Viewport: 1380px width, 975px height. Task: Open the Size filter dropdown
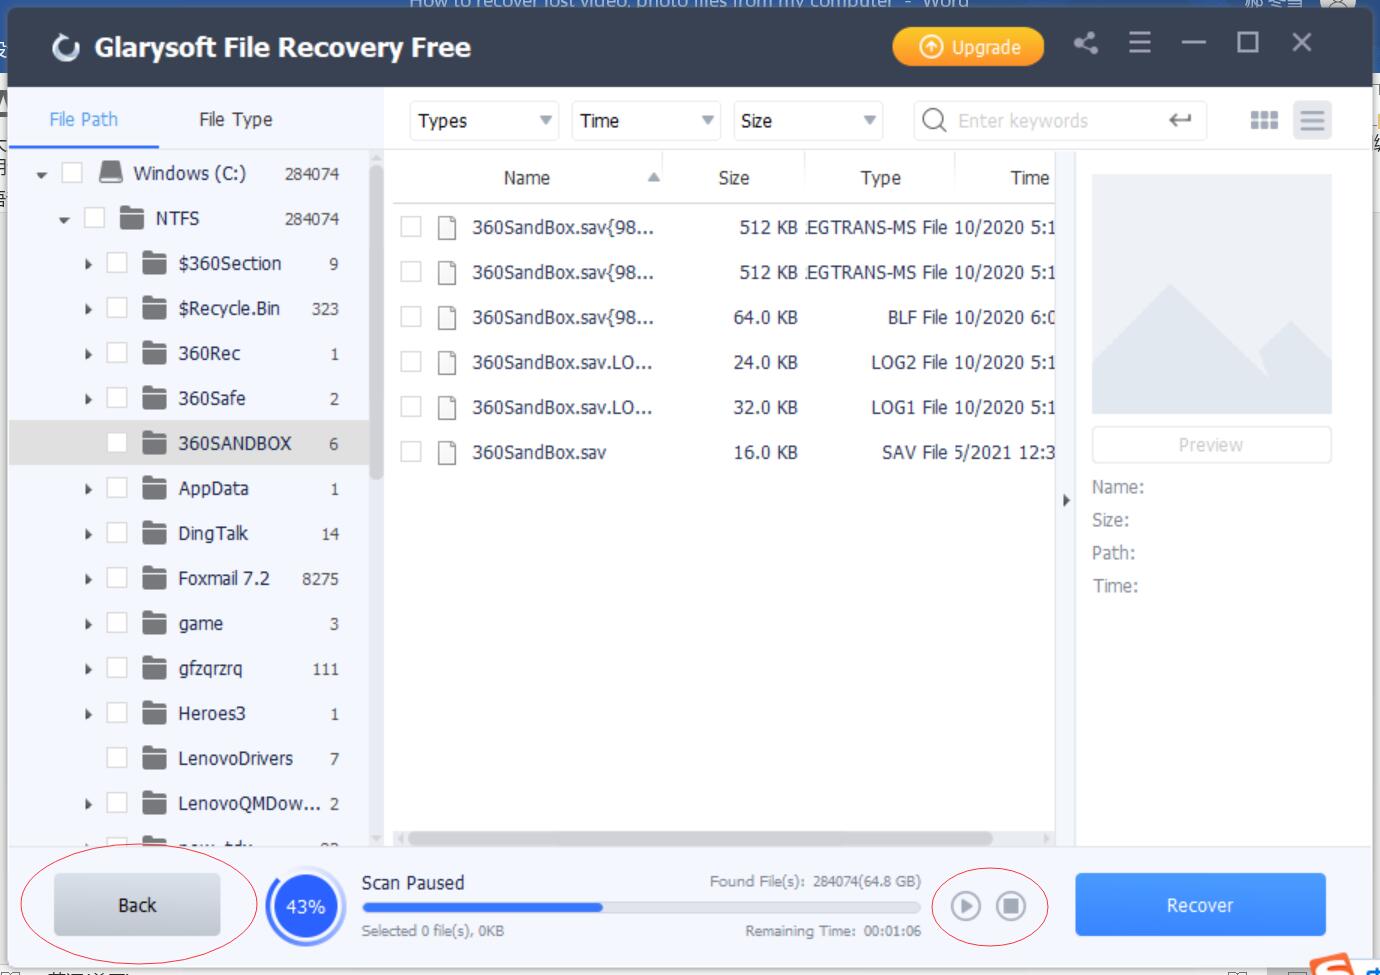point(808,120)
